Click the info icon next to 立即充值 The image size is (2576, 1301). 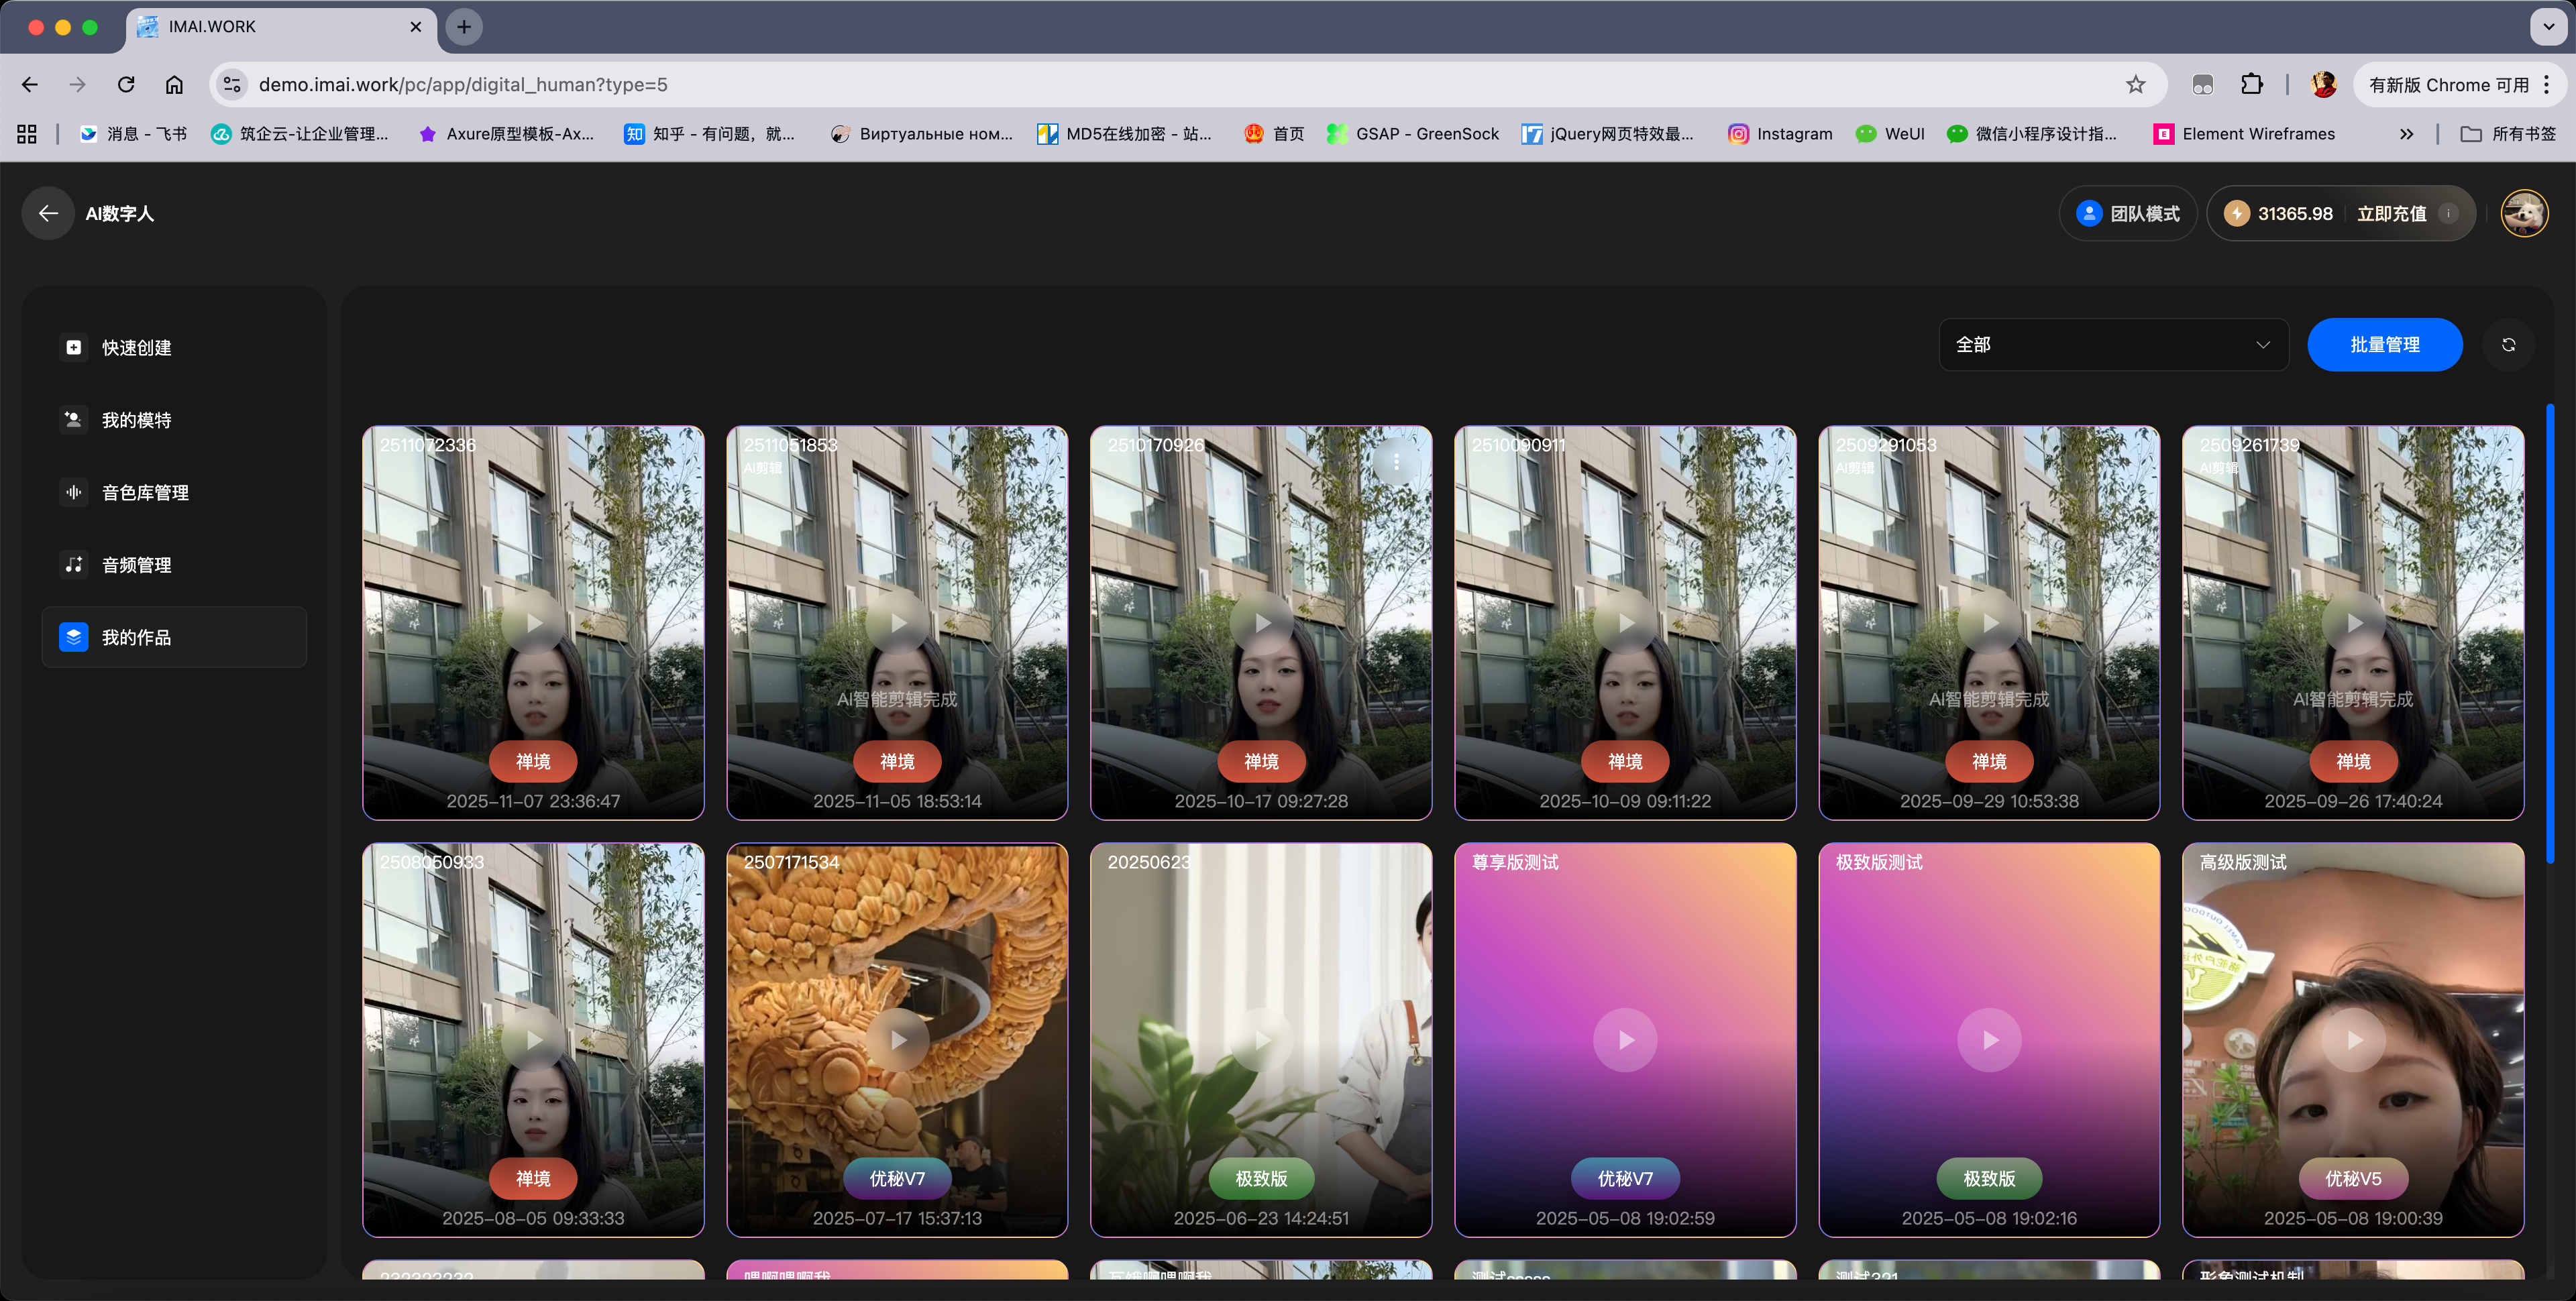pyautogui.click(x=2449, y=213)
